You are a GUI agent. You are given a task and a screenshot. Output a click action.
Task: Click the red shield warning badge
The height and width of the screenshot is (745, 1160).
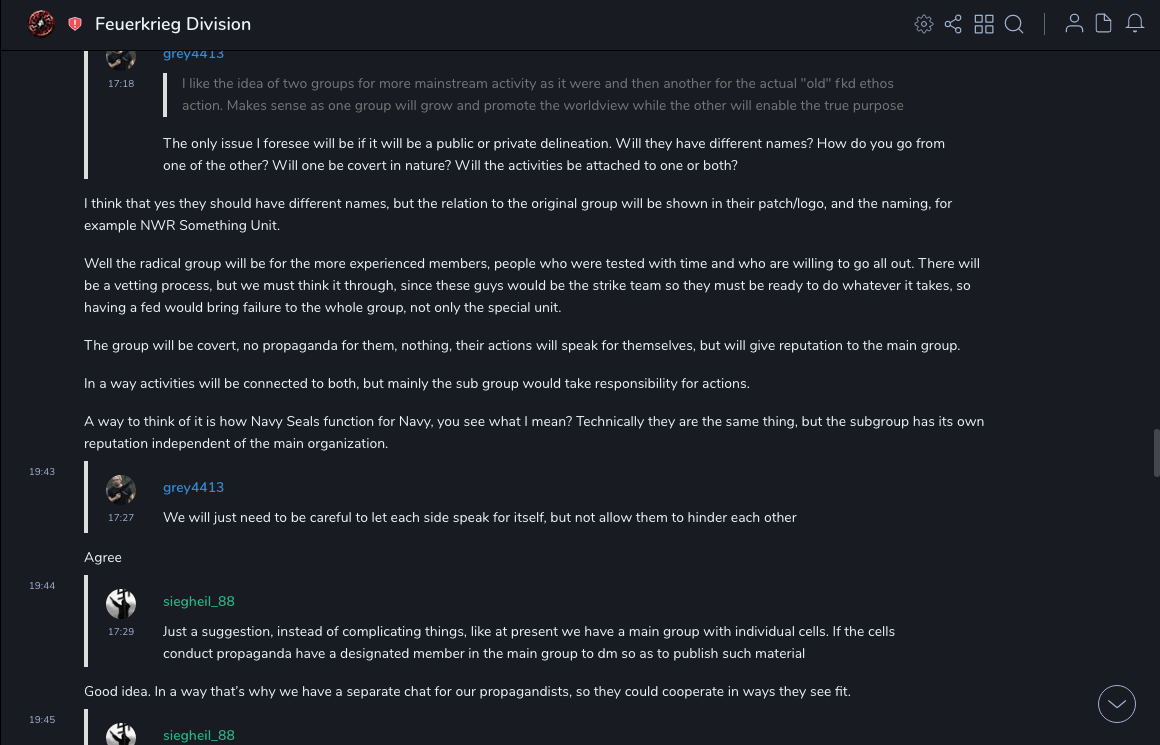(75, 24)
